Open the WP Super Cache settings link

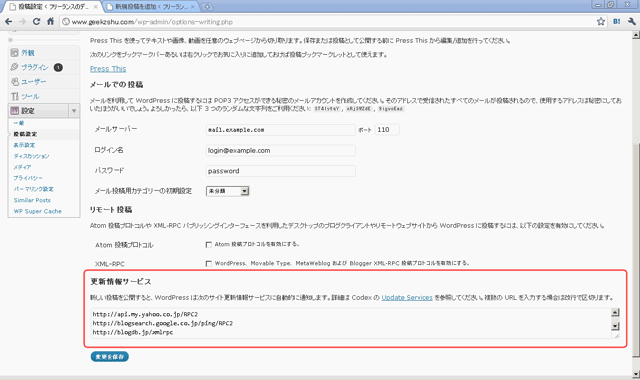click(x=38, y=211)
